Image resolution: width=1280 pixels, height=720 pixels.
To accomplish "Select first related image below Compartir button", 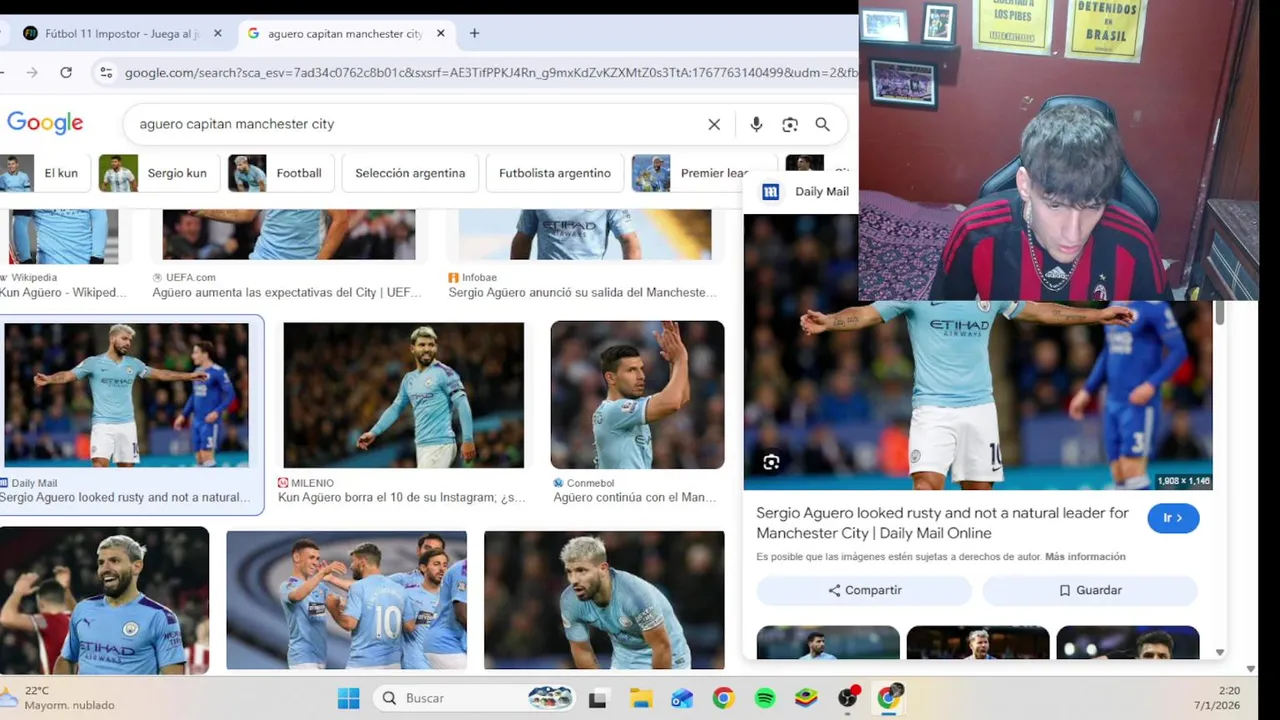I will (828, 642).
